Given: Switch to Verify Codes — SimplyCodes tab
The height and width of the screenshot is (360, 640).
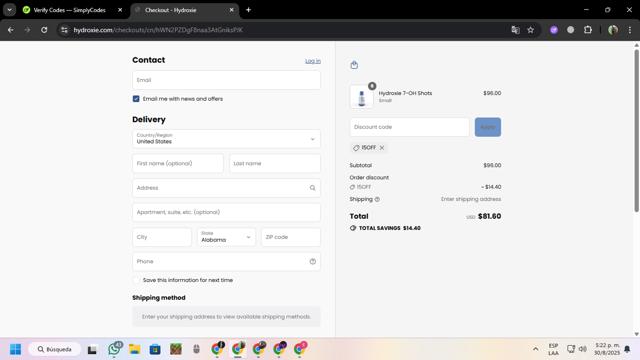Looking at the screenshot, I should coord(69,10).
